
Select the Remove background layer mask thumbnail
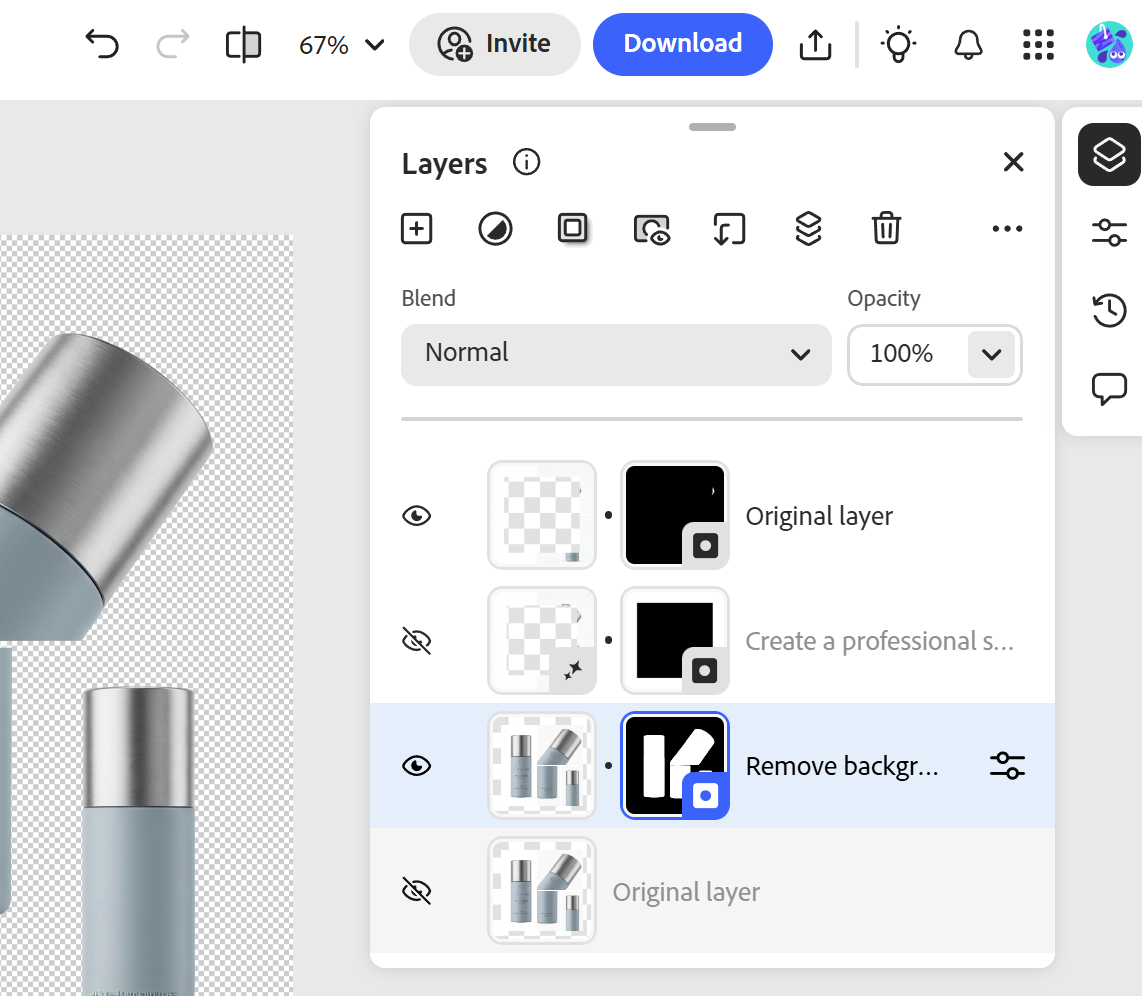point(674,766)
